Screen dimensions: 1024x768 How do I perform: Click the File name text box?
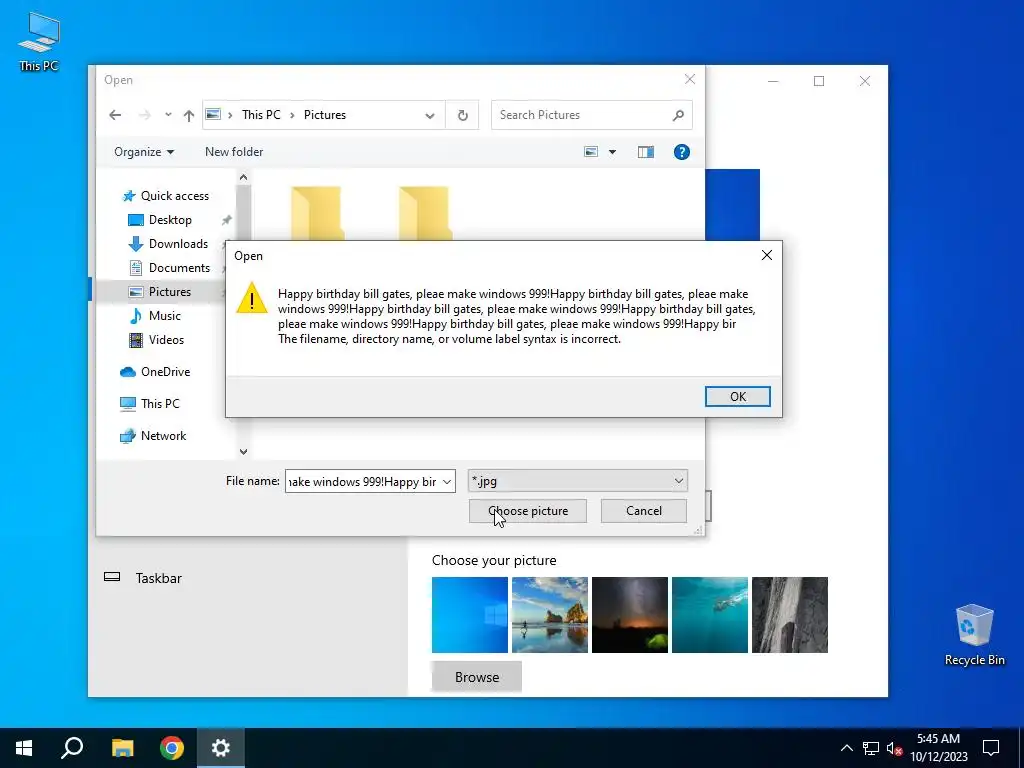coord(362,481)
